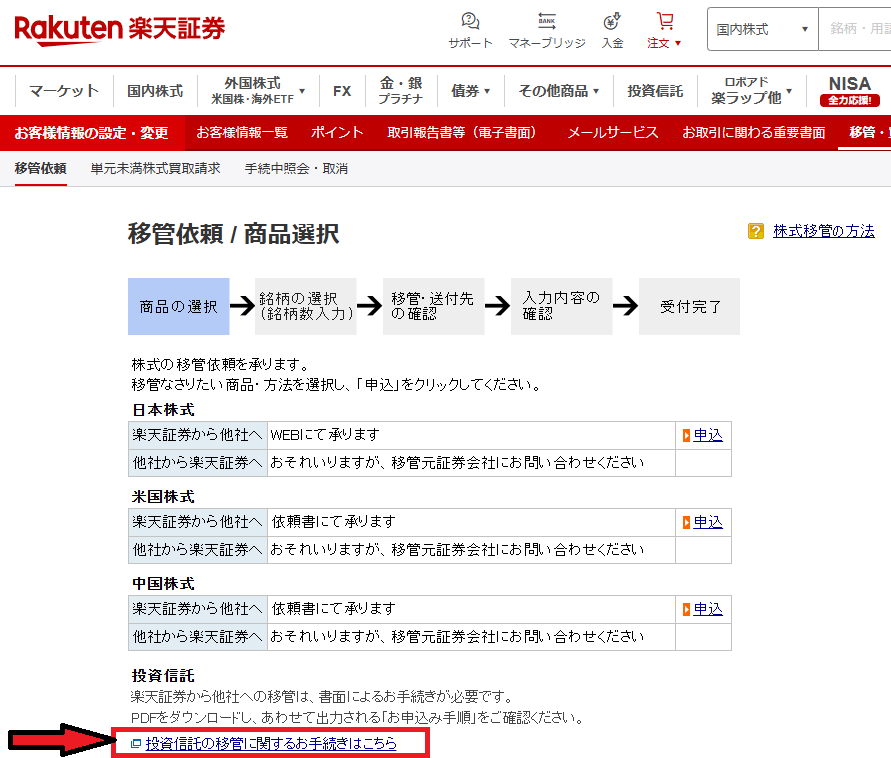Click orange arrow icon in 米国株式 row

pos(686,523)
